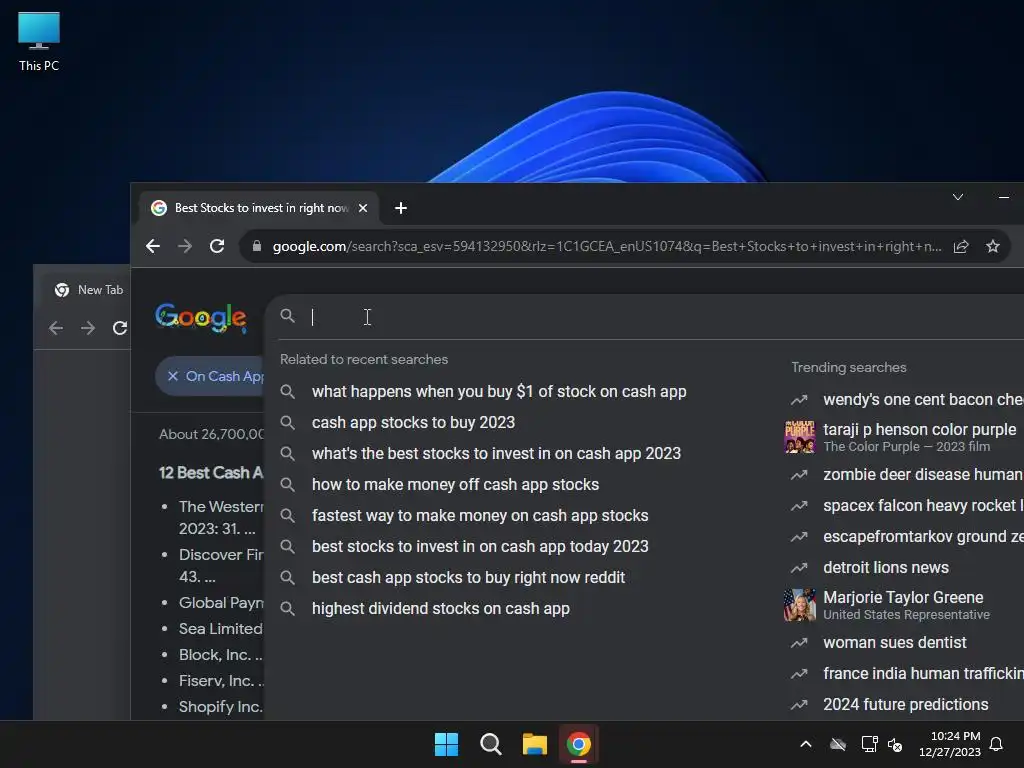Click magnifier icon in search box
The width and height of the screenshot is (1024, 768).
click(x=287, y=316)
